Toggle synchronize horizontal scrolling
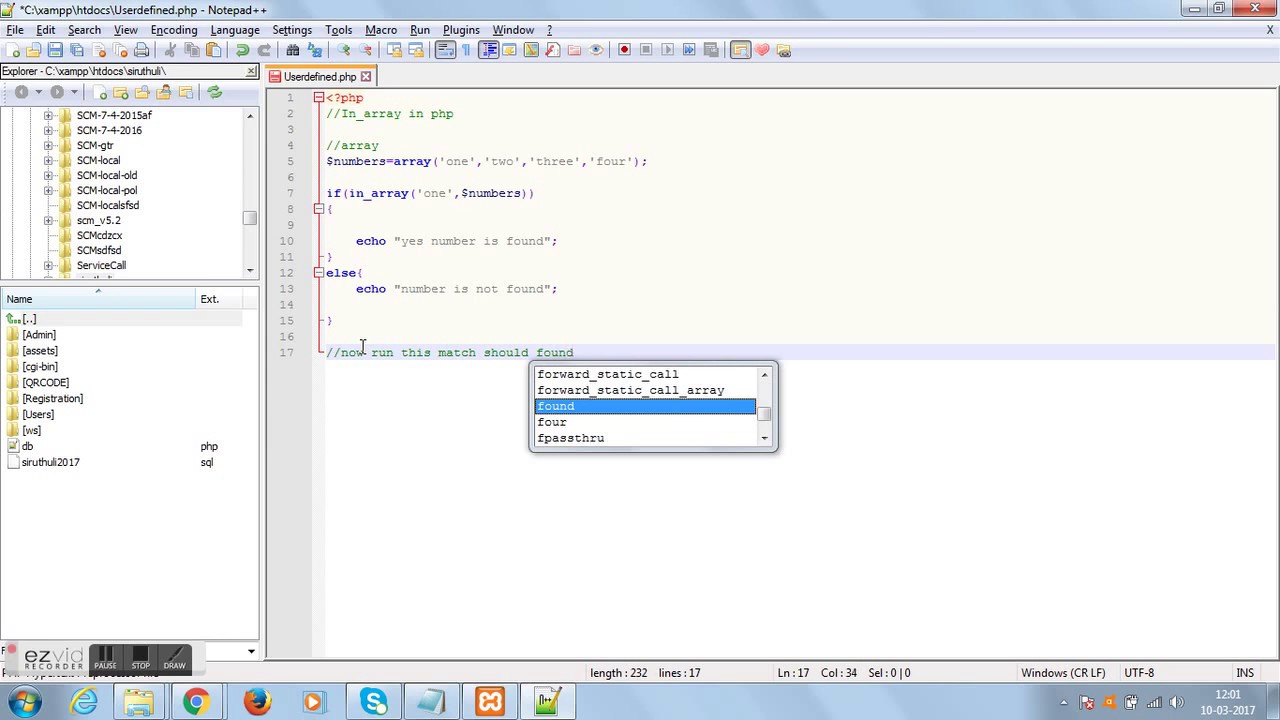The width and height of the screenshot is (1280, 720). [x=415, y=50]
